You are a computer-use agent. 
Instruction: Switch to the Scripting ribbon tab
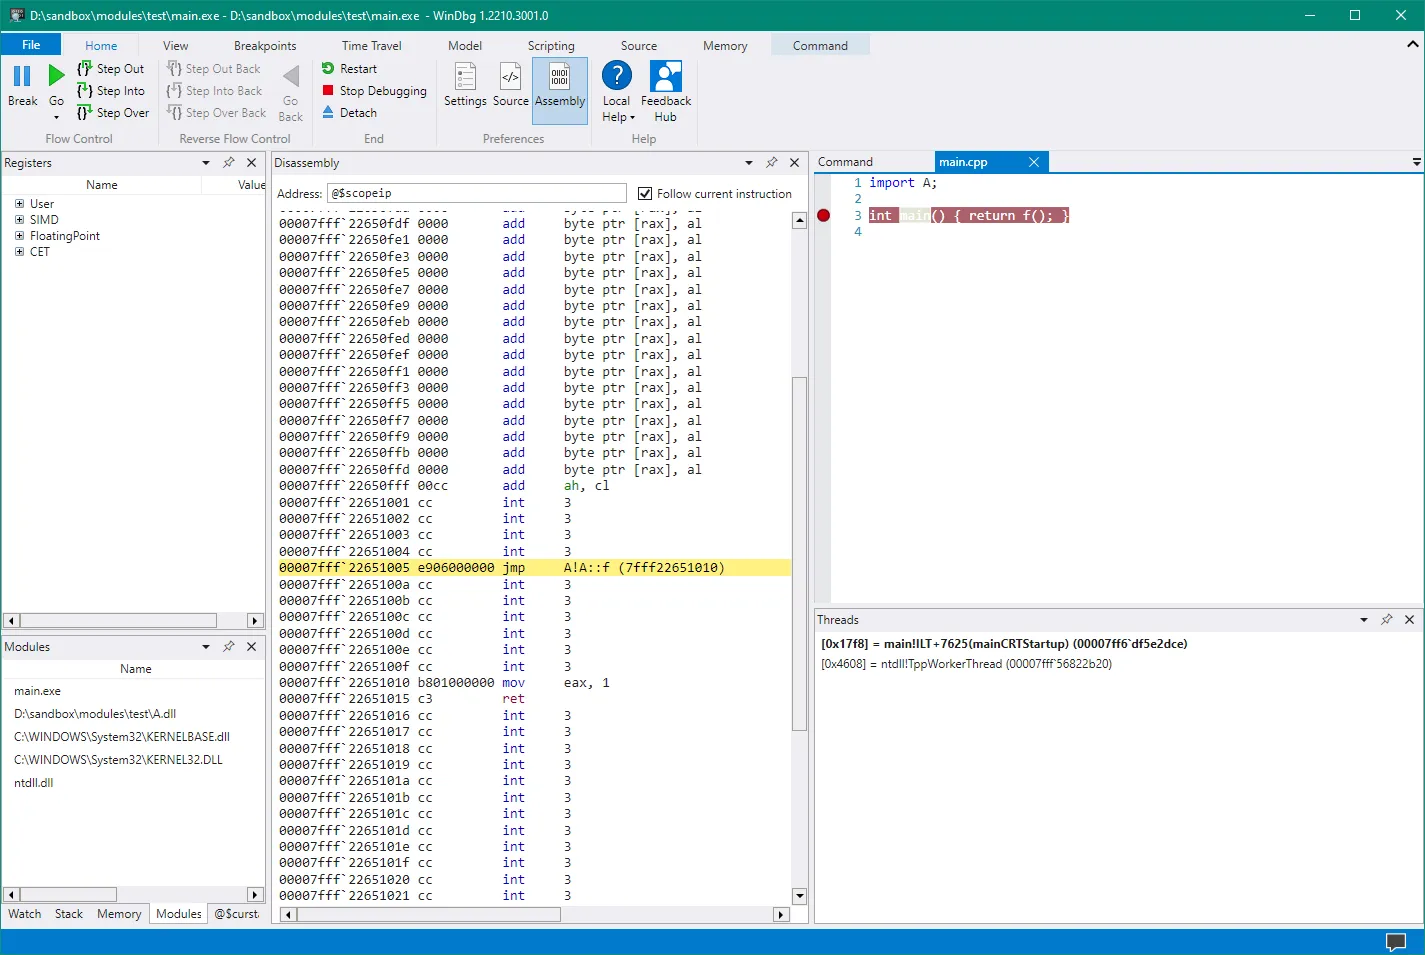click(551, 46)
